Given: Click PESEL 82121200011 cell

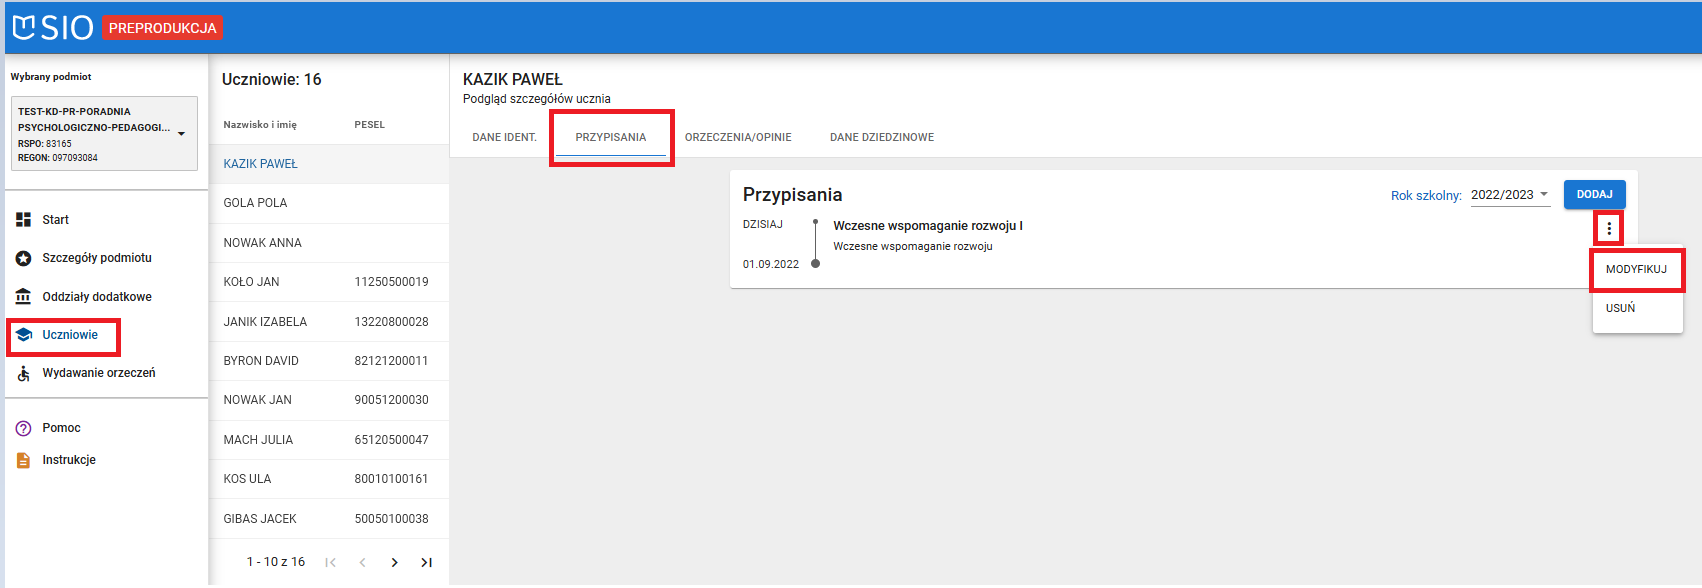Looking at the screenshot, I should tap(391, 361).
